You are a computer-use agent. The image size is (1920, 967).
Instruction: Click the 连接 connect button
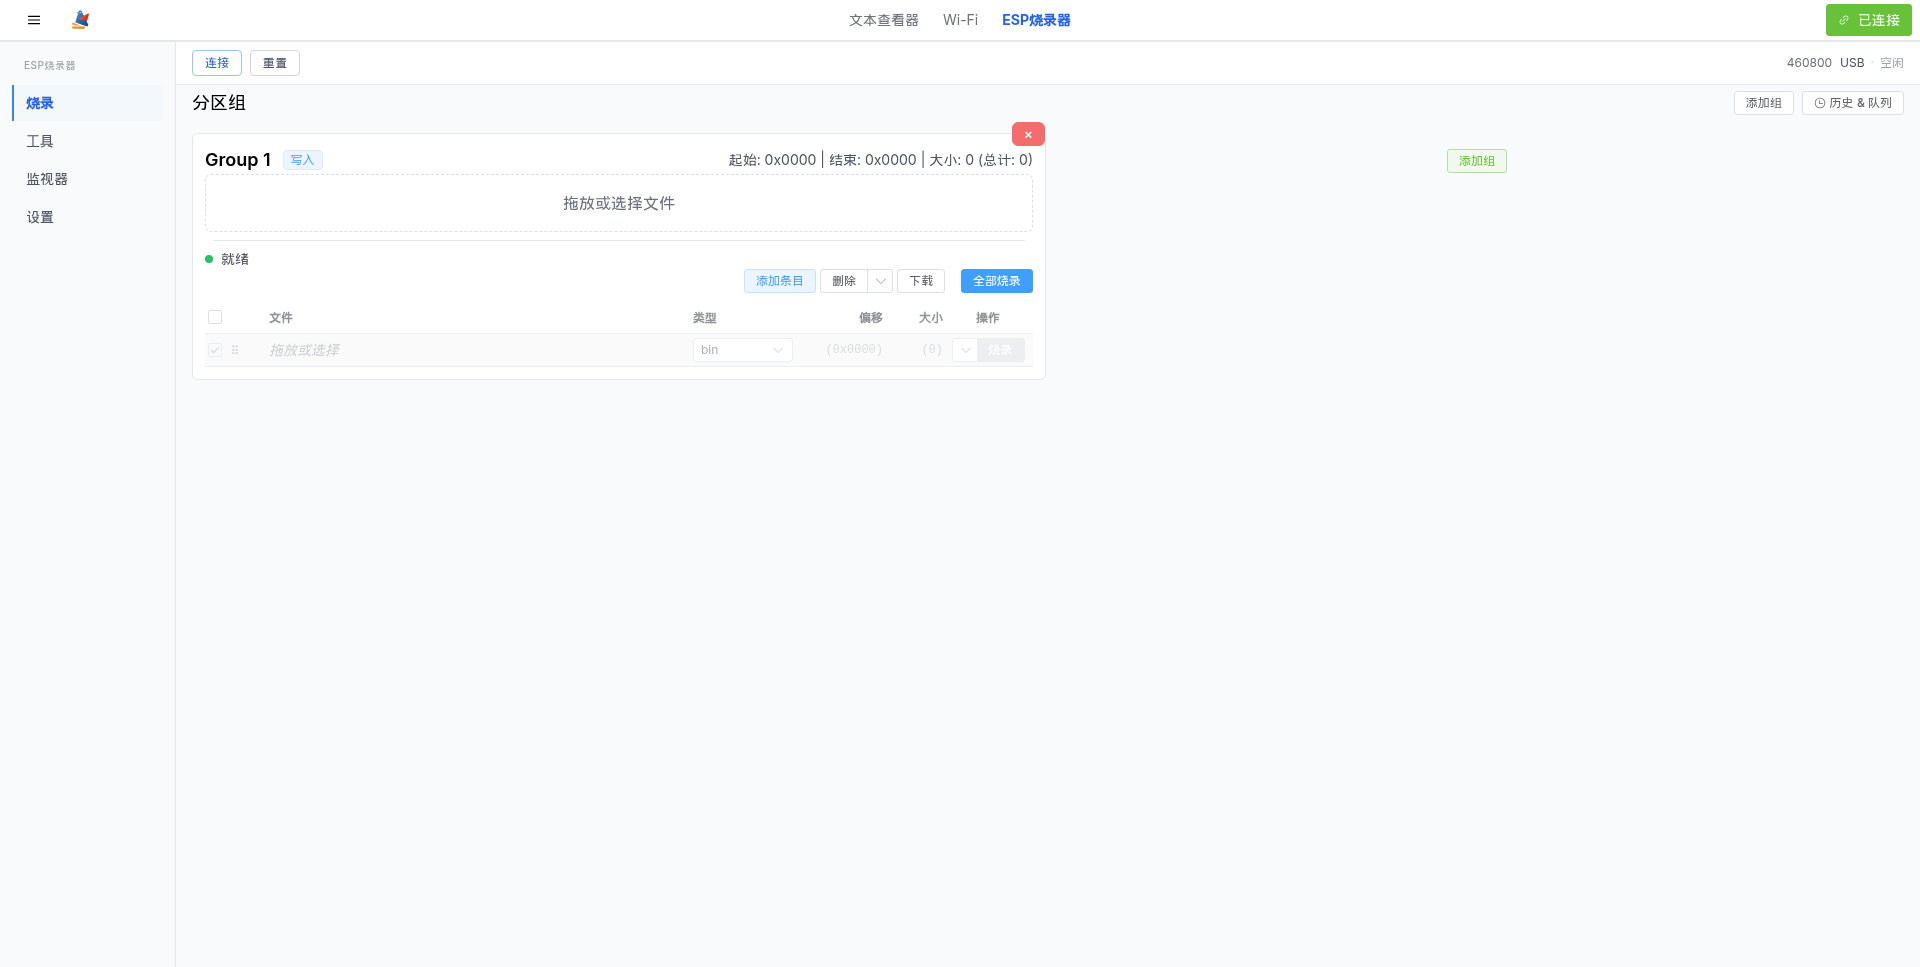tap(216, 62)
